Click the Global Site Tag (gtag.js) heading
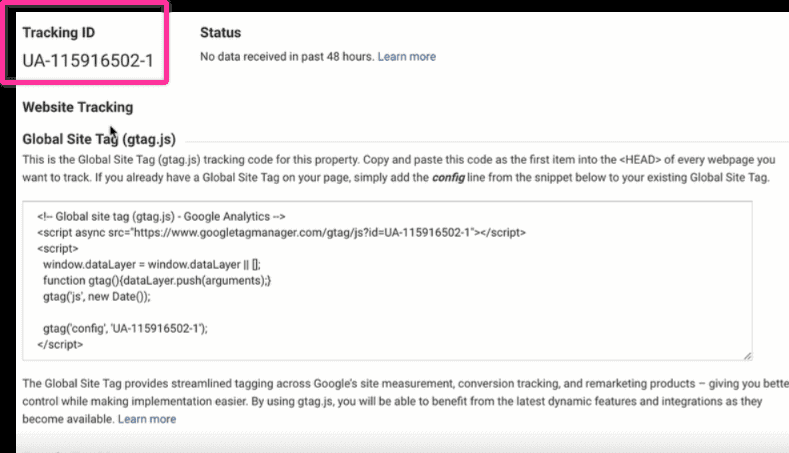 pos(99,139)
